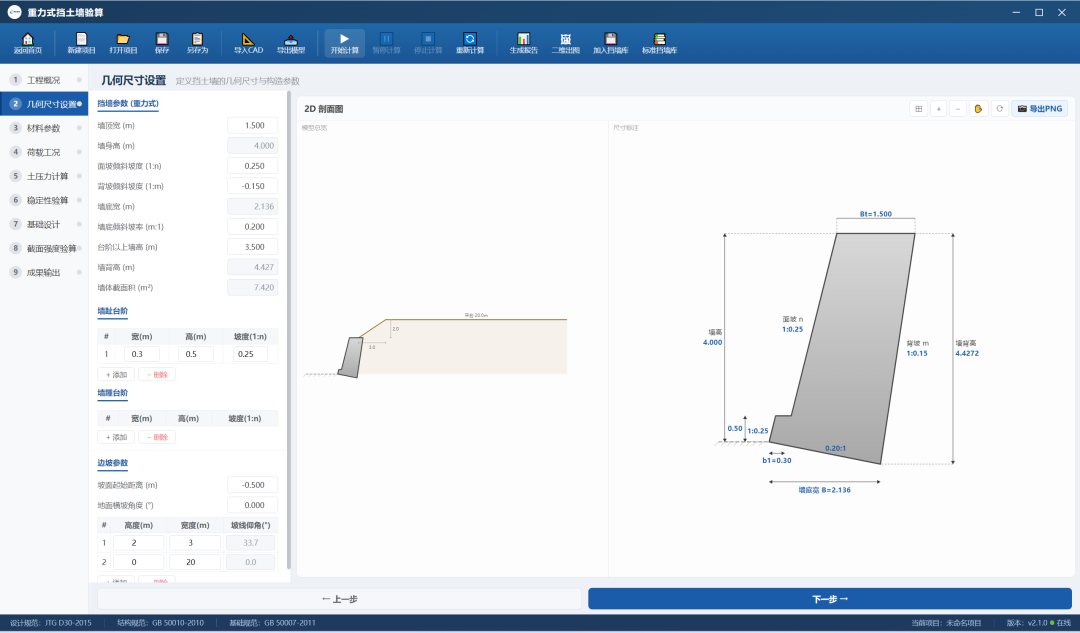The width and height of the screenshot is (1080, 633).
Task: Proceed with 下一步 button
Action: pyautogui.click(x=830, y=599)
